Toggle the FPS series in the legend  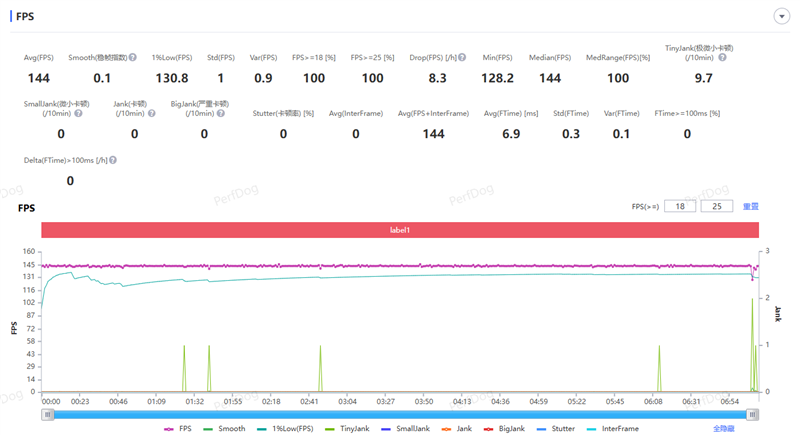(x=176, y=428)
